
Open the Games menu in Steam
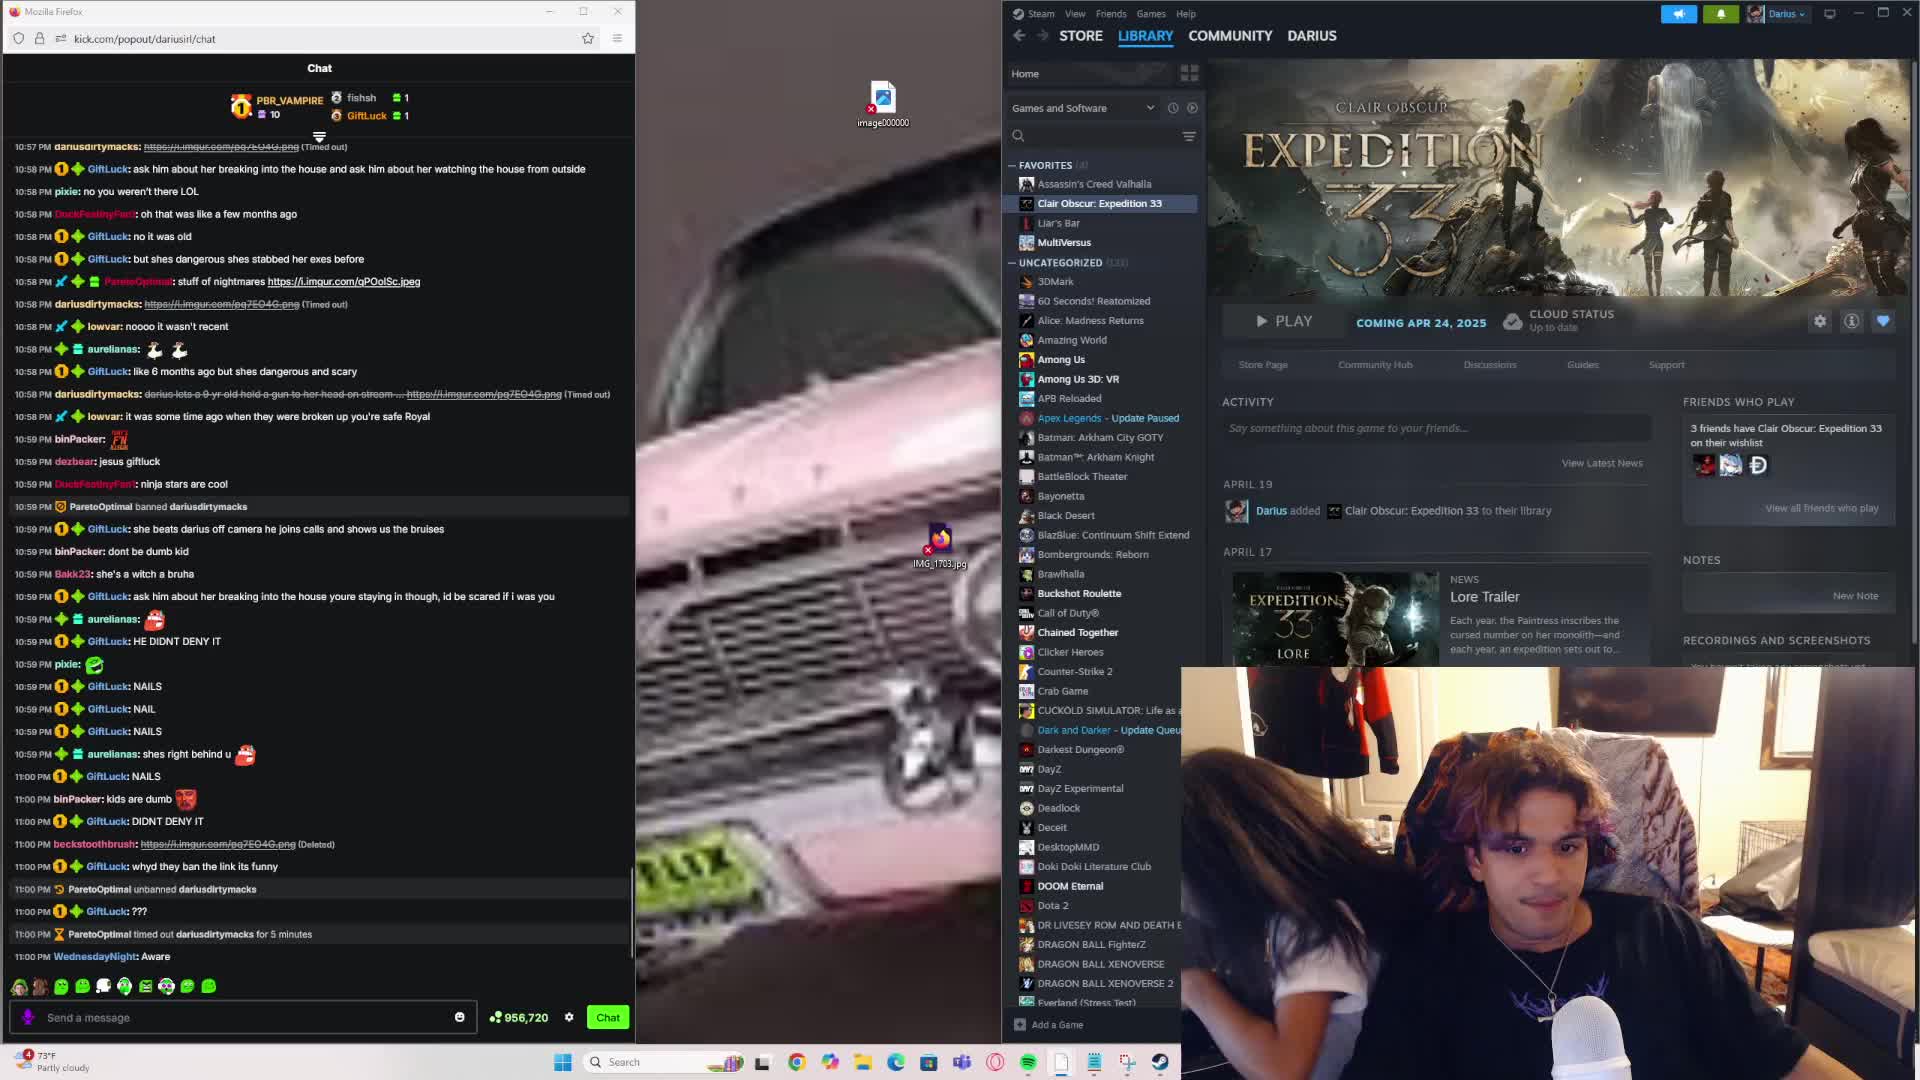tap(1151, 14)
